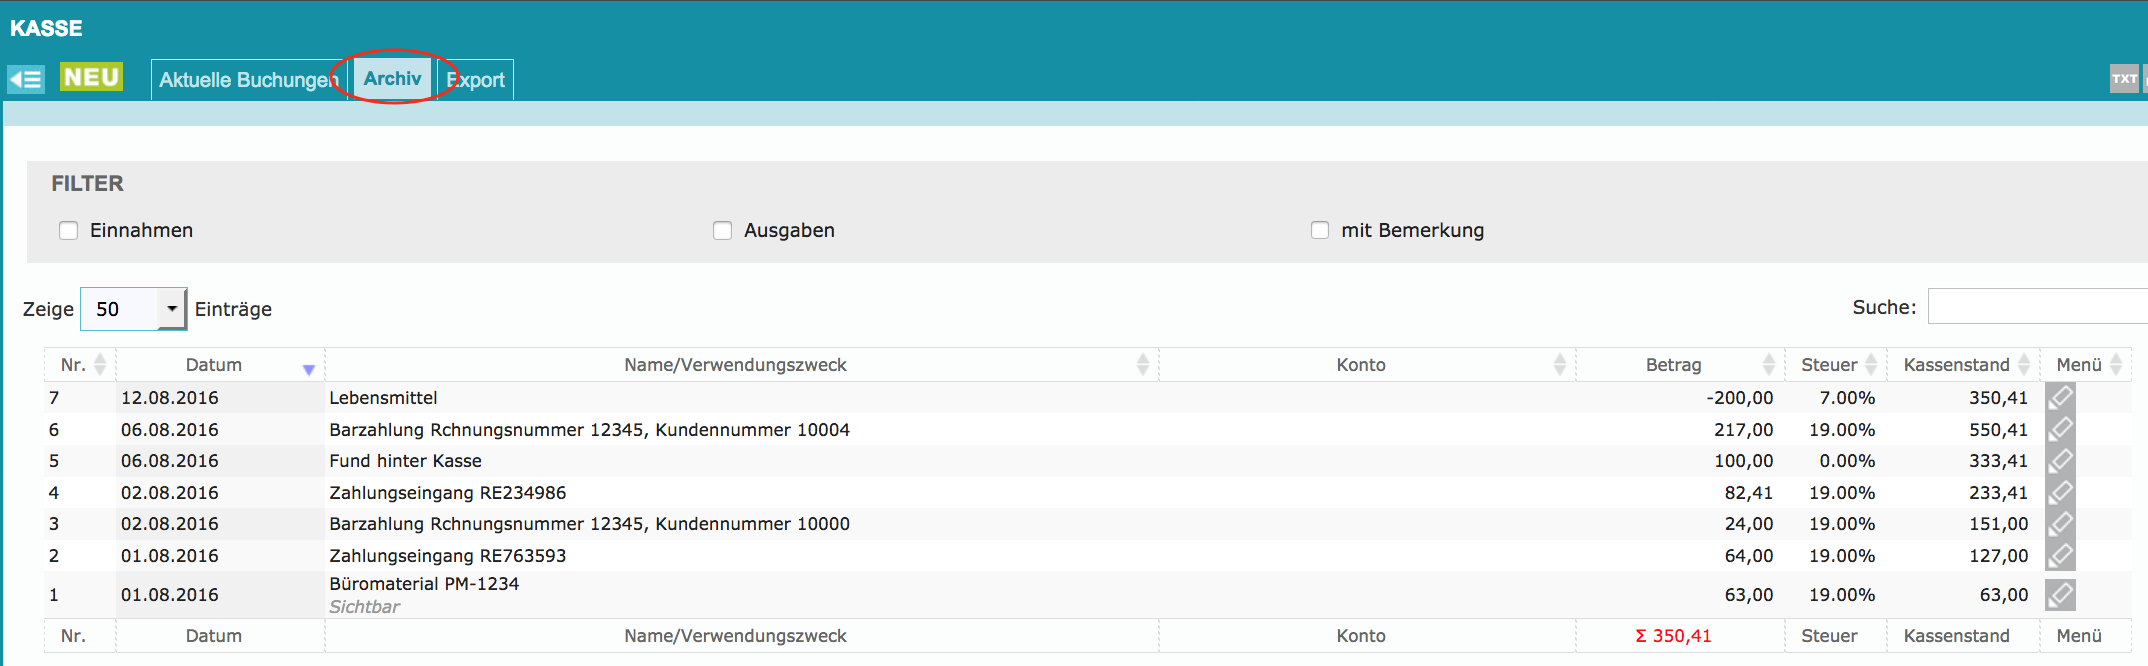Click edit icon for Fund hinter Kasse

[x=2060, y=461]
